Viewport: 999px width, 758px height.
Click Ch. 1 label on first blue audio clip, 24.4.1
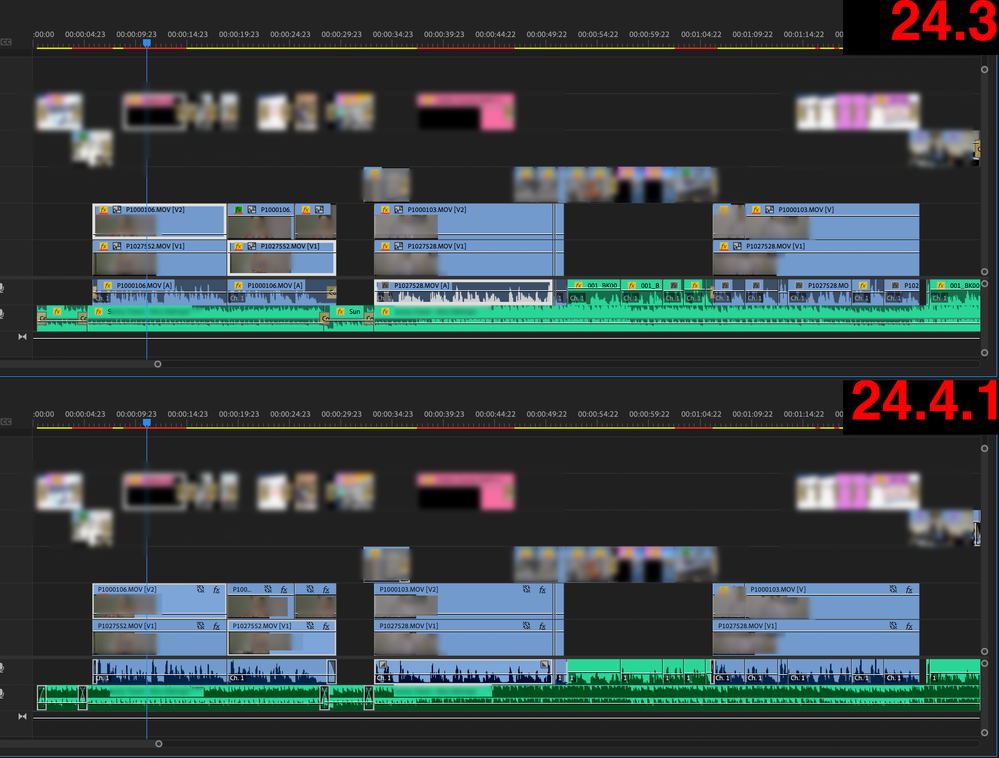pos(101,679)
